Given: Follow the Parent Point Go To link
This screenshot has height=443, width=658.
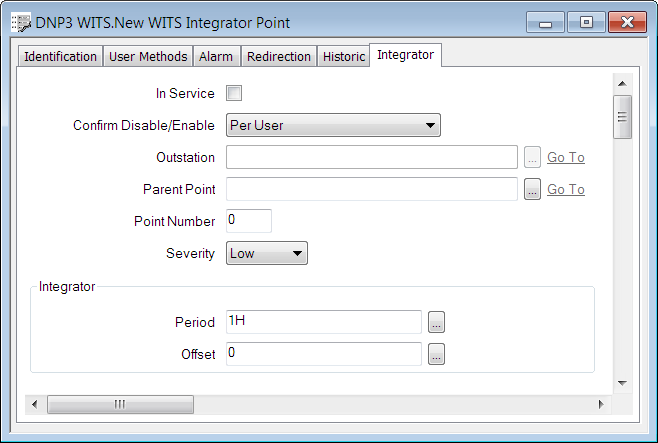Looking at the screenshot, I should coord(565,190).
